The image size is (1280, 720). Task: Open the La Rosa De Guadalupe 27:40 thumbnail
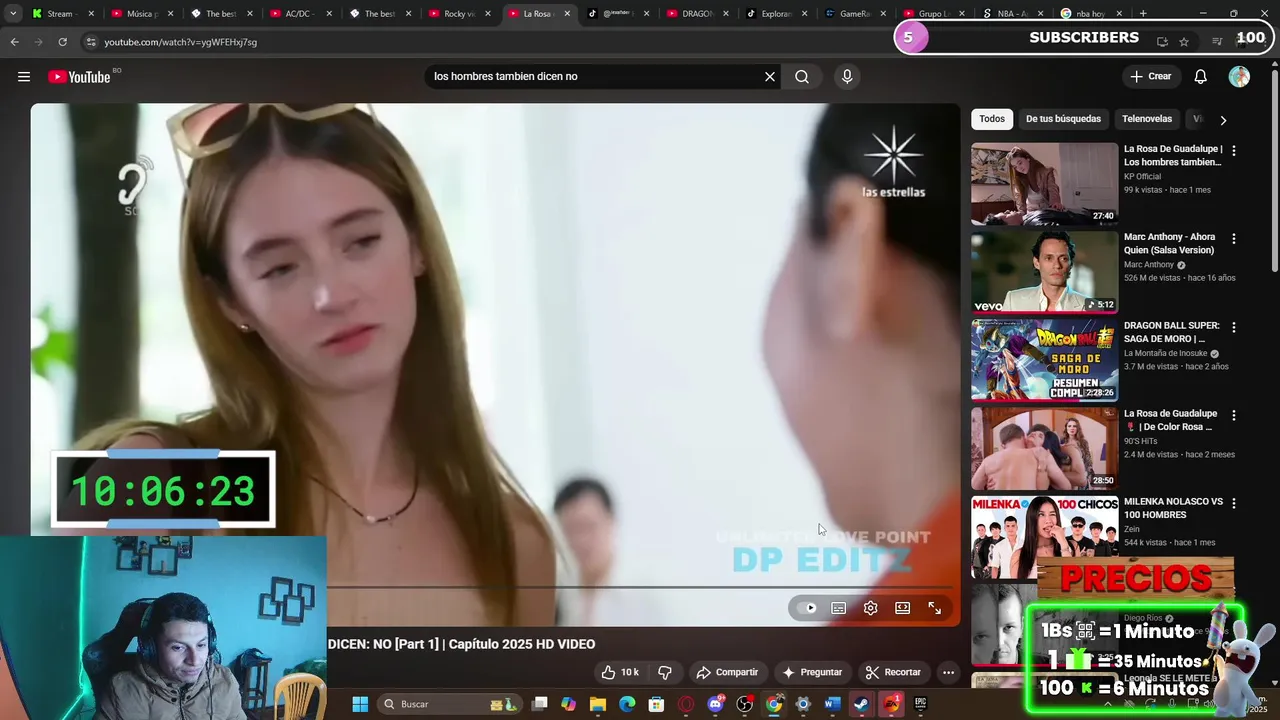click(1044, 184)
